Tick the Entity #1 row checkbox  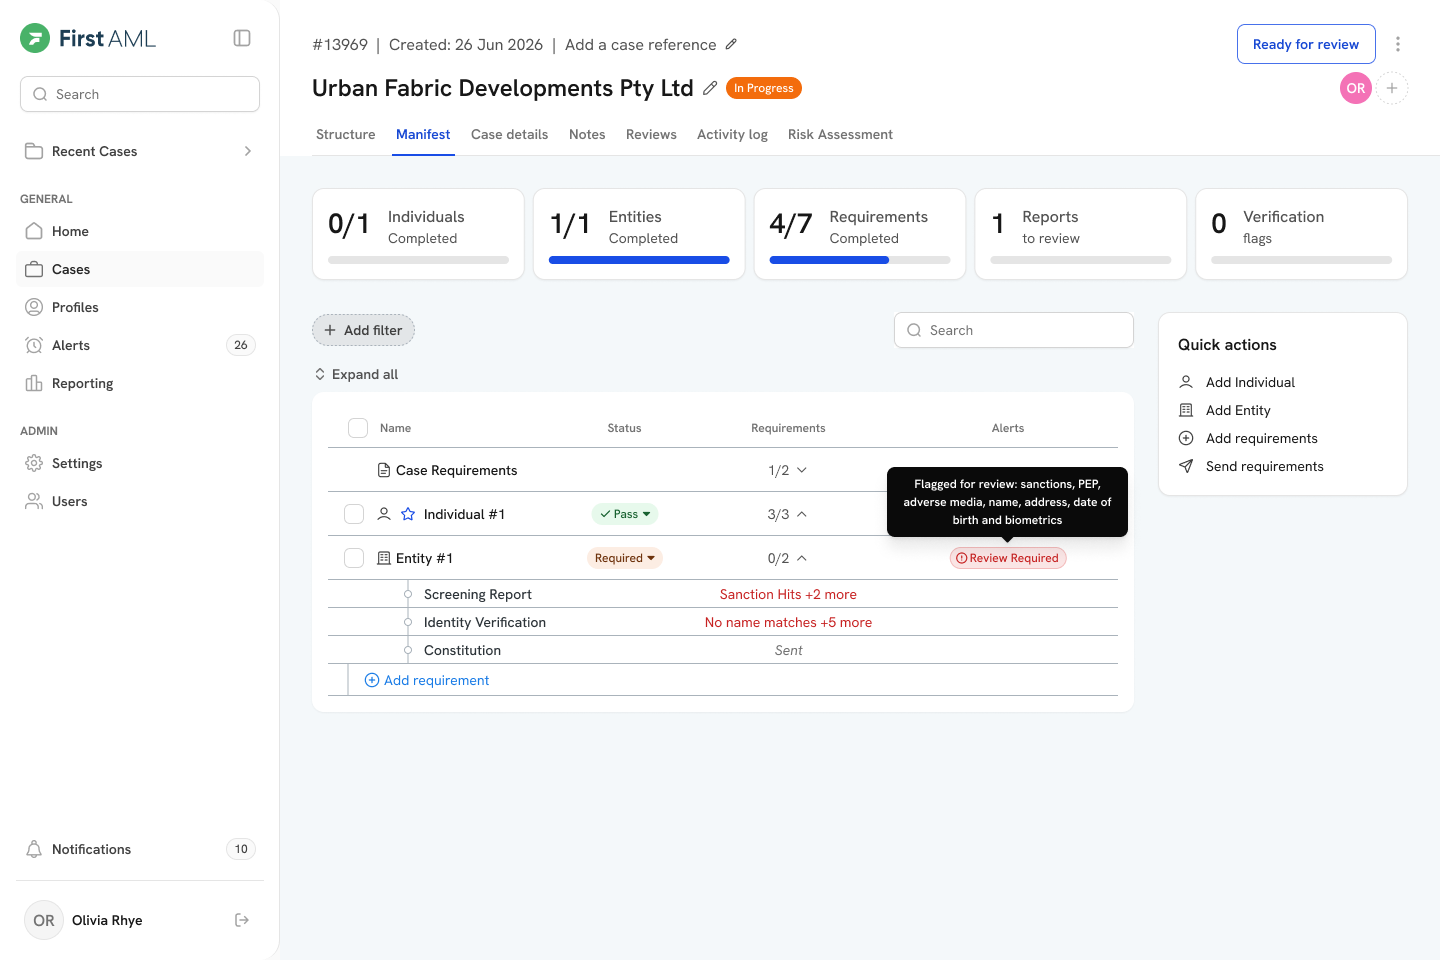coord(354,558)
